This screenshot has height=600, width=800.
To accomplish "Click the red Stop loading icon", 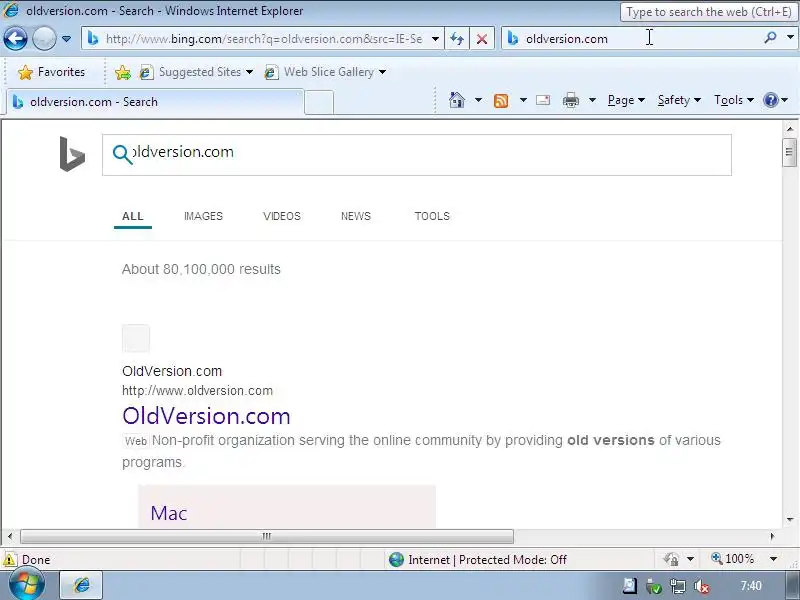I will pos(482,39).
